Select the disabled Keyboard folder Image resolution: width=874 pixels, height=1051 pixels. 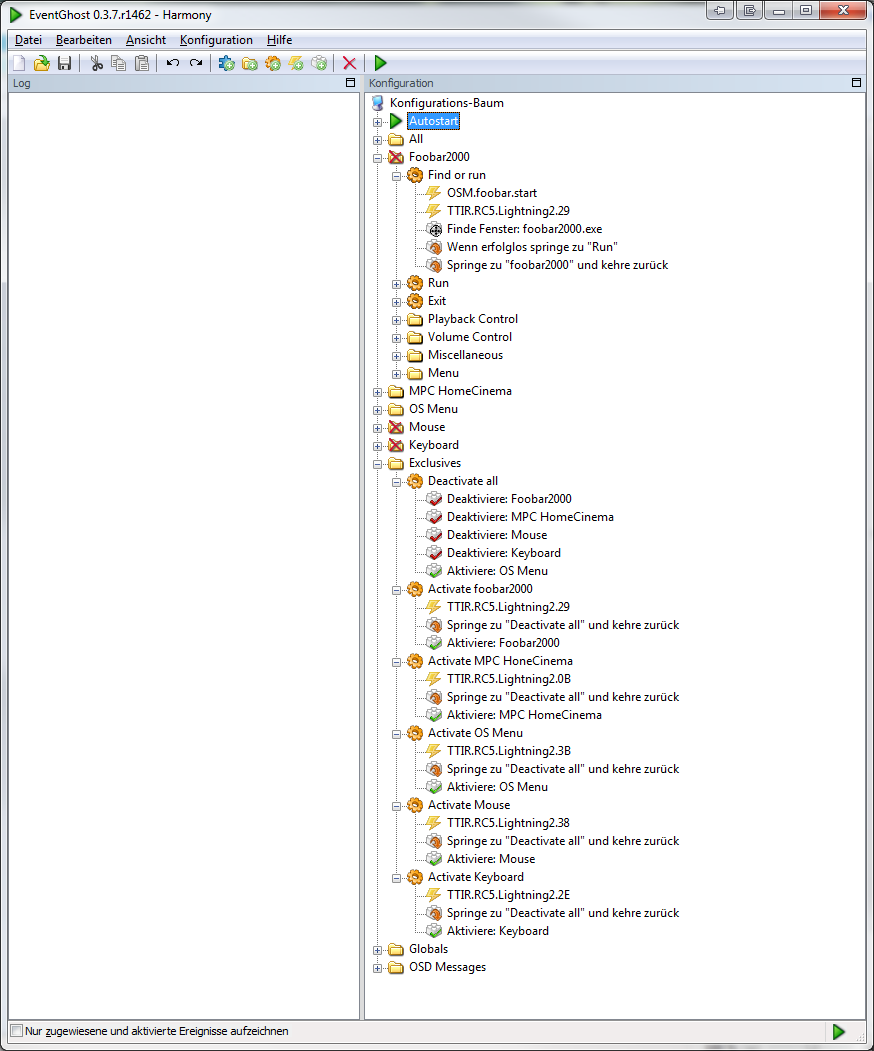(434, 445)
